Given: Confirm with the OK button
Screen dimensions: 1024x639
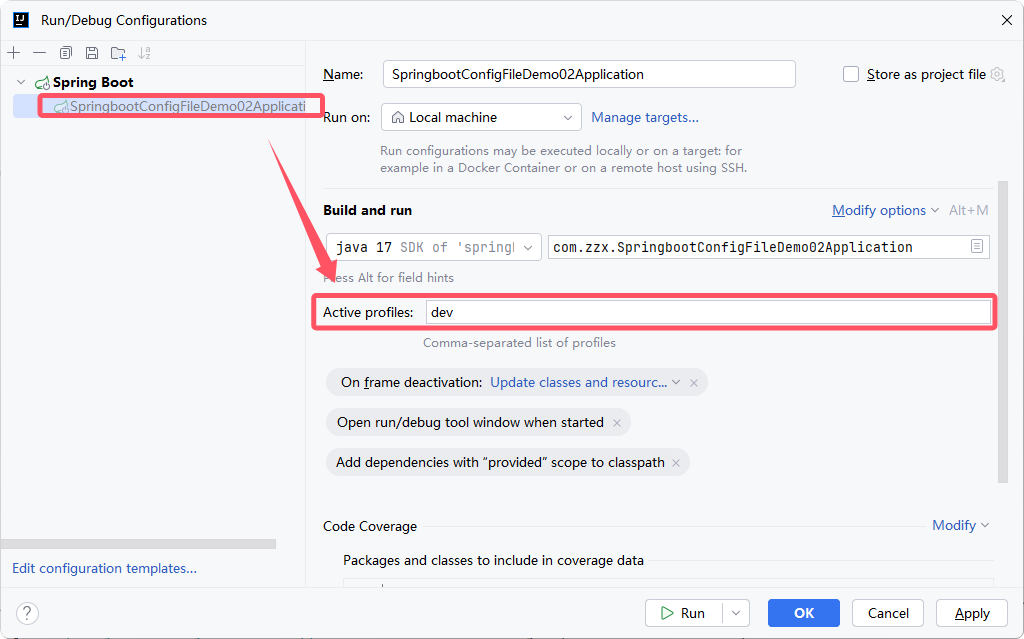Looking at the screenshot, I should pyautogui.click(x=804, y=613).
